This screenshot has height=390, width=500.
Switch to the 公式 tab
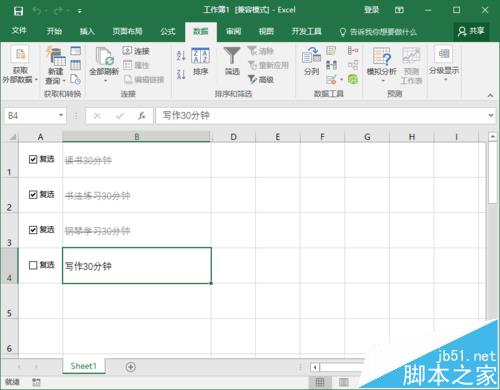(x=168, y=31)
